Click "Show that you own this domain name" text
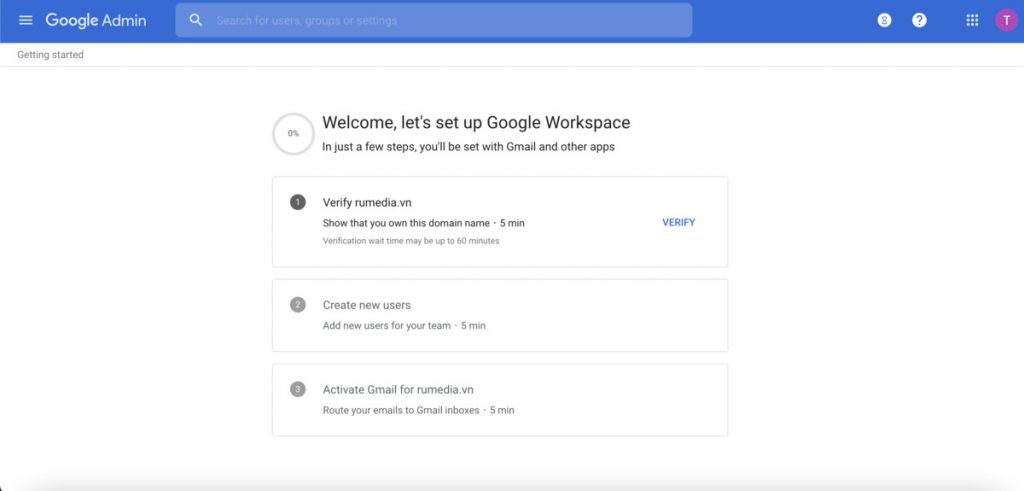 pyautogui.click(x=406, y=223)
